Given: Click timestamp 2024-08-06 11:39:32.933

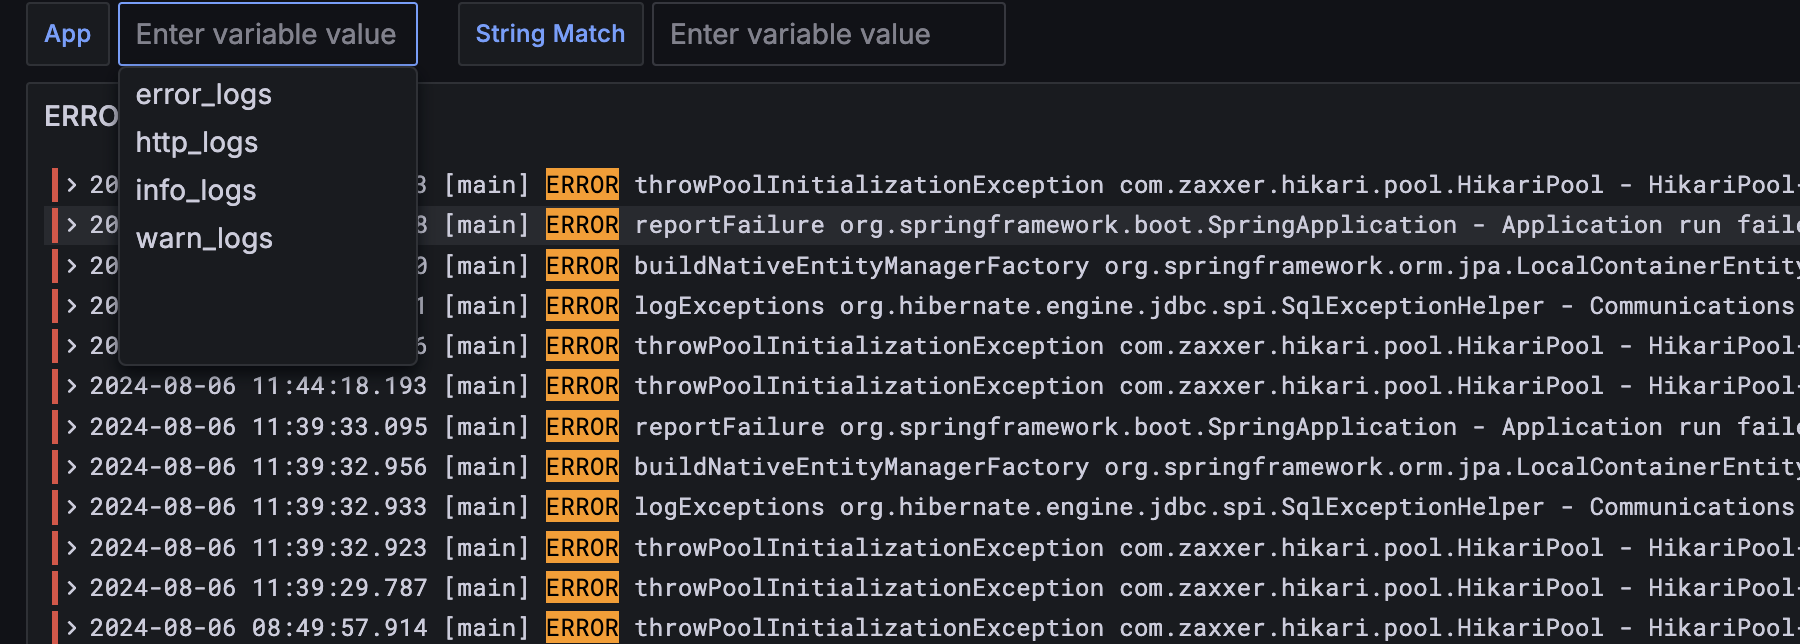Looking at the screenshot, I should pos(258,507).
